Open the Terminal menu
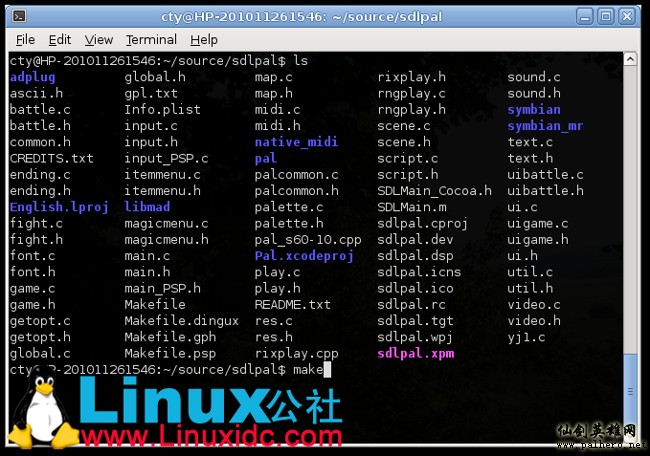Viewport: 650px width, 456px height. (x=151, y=39)
